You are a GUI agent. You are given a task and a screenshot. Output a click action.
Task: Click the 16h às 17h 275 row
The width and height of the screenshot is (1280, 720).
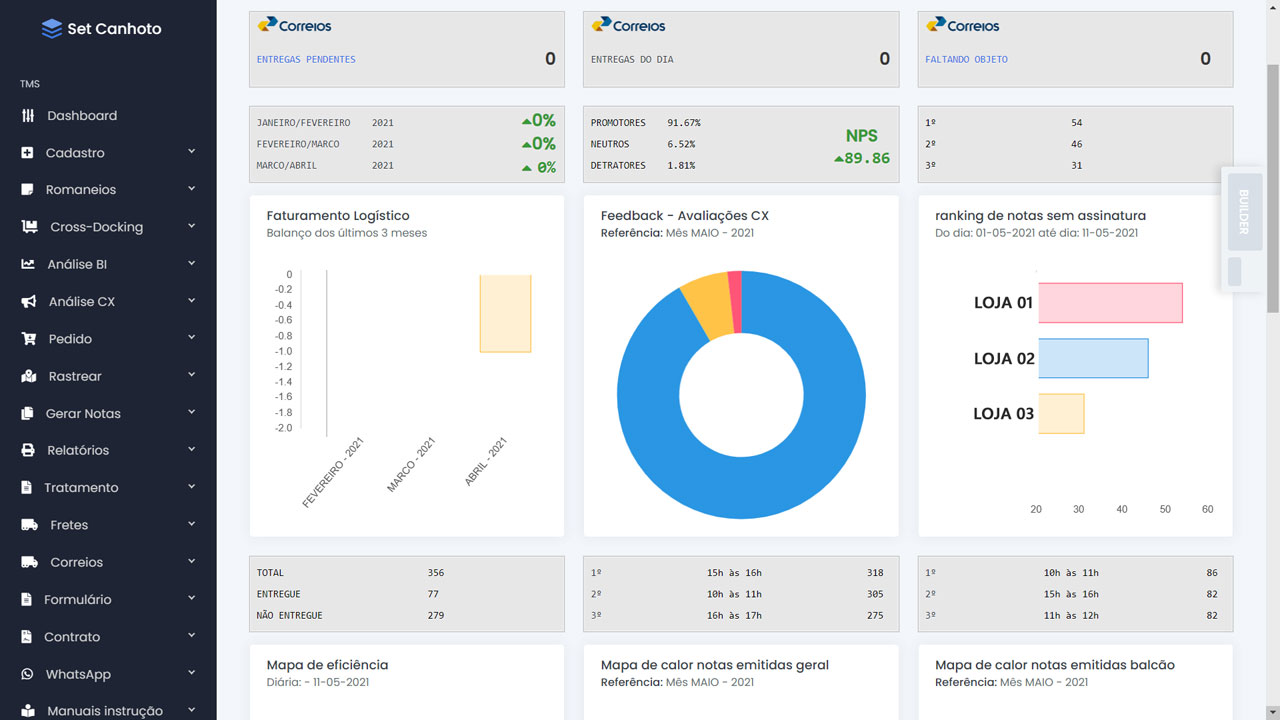[737, 615]
